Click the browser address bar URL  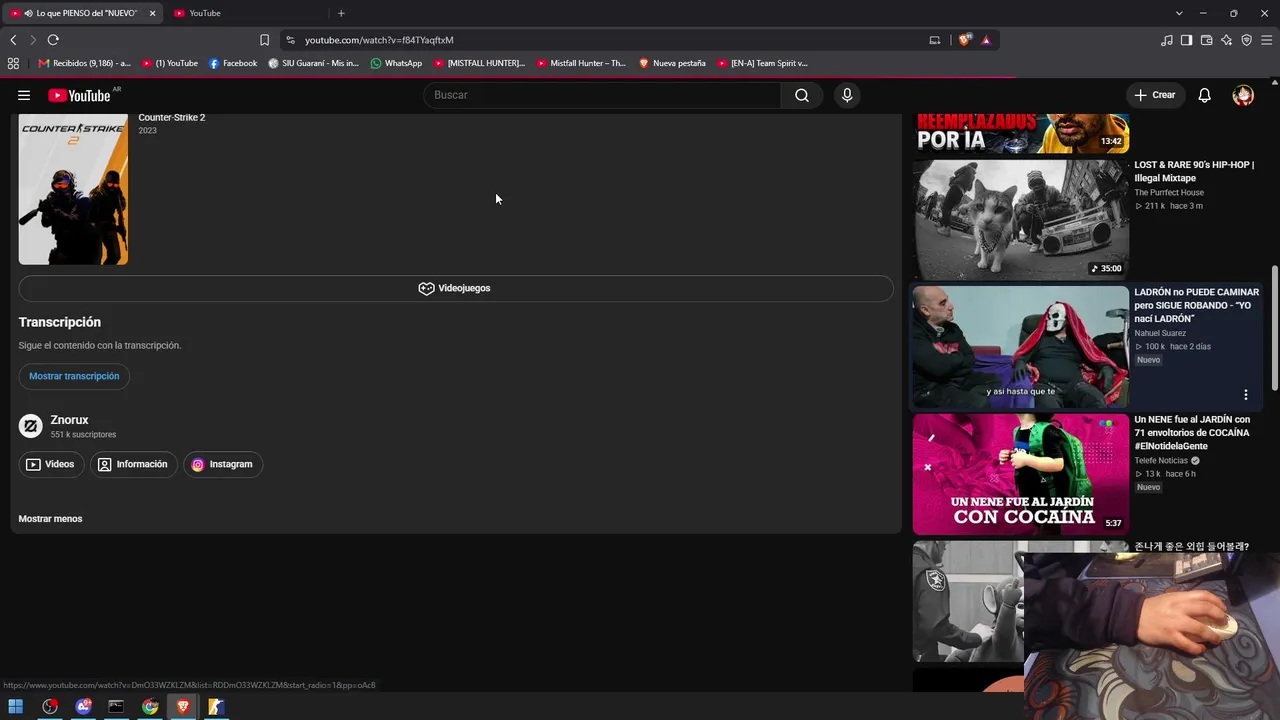pos(379,40)
